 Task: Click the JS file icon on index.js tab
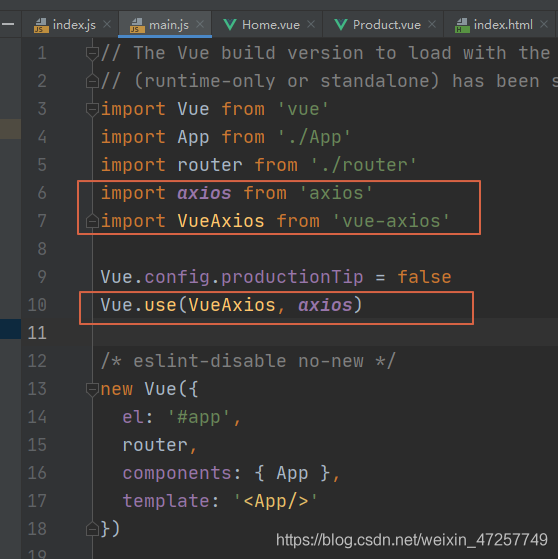click(41, 25)
